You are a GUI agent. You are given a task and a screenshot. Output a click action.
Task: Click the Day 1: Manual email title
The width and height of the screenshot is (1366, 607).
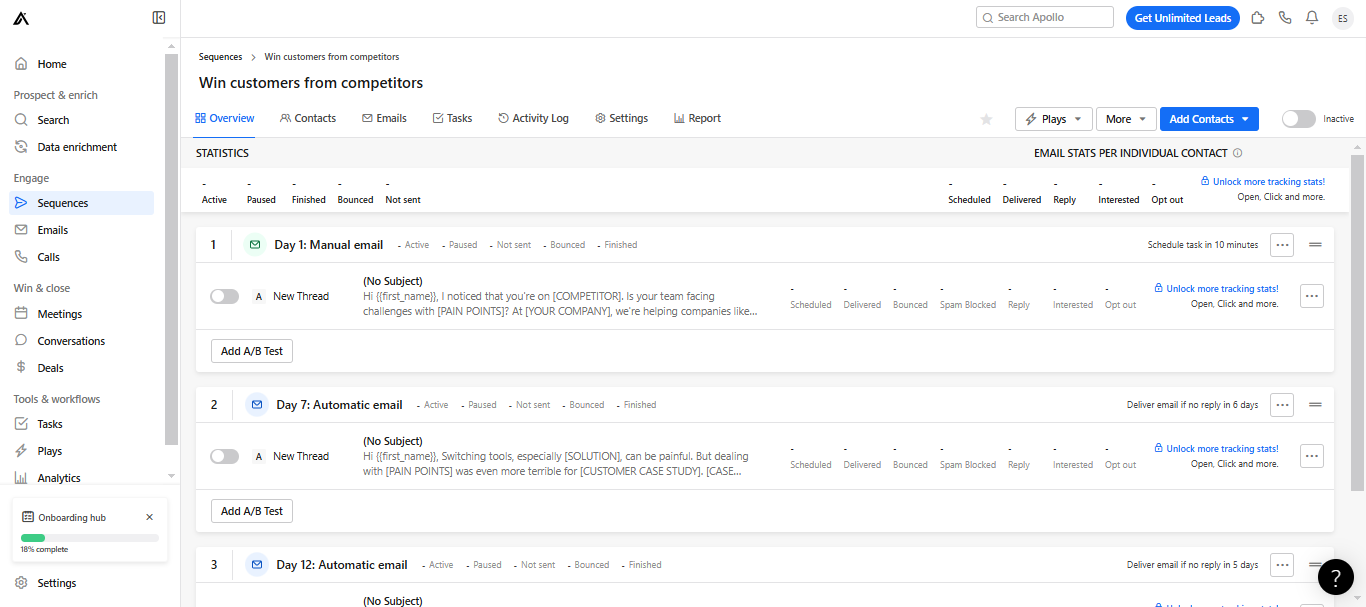[x=329, y=245]
